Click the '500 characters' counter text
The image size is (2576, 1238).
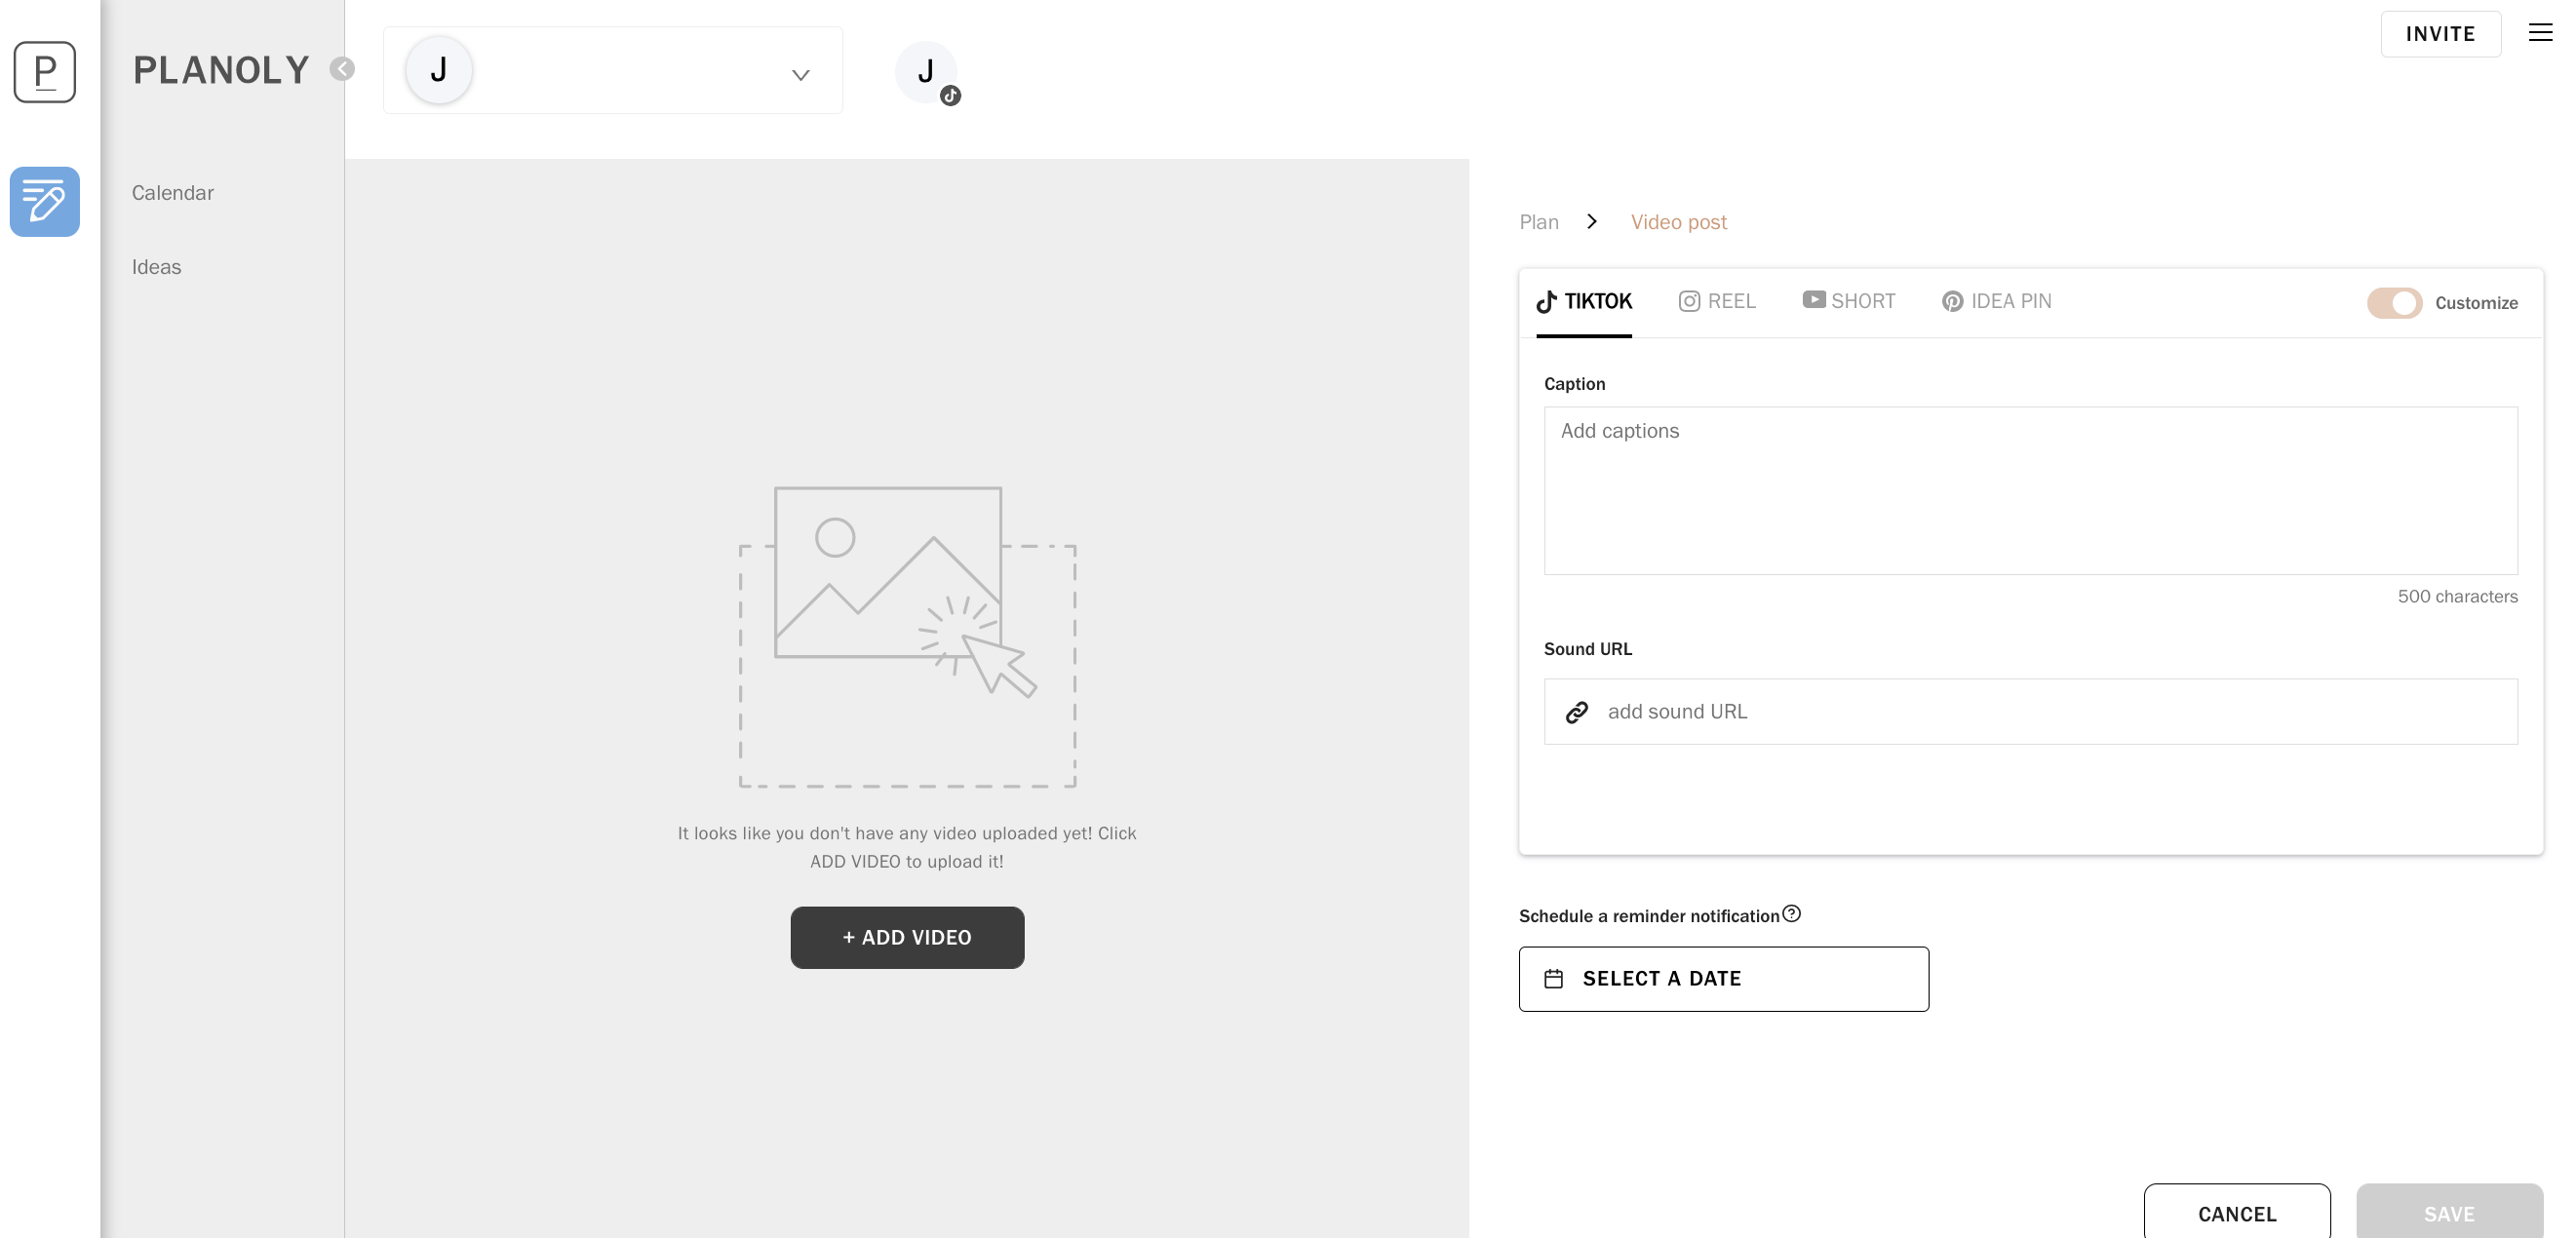point(2457,596)
